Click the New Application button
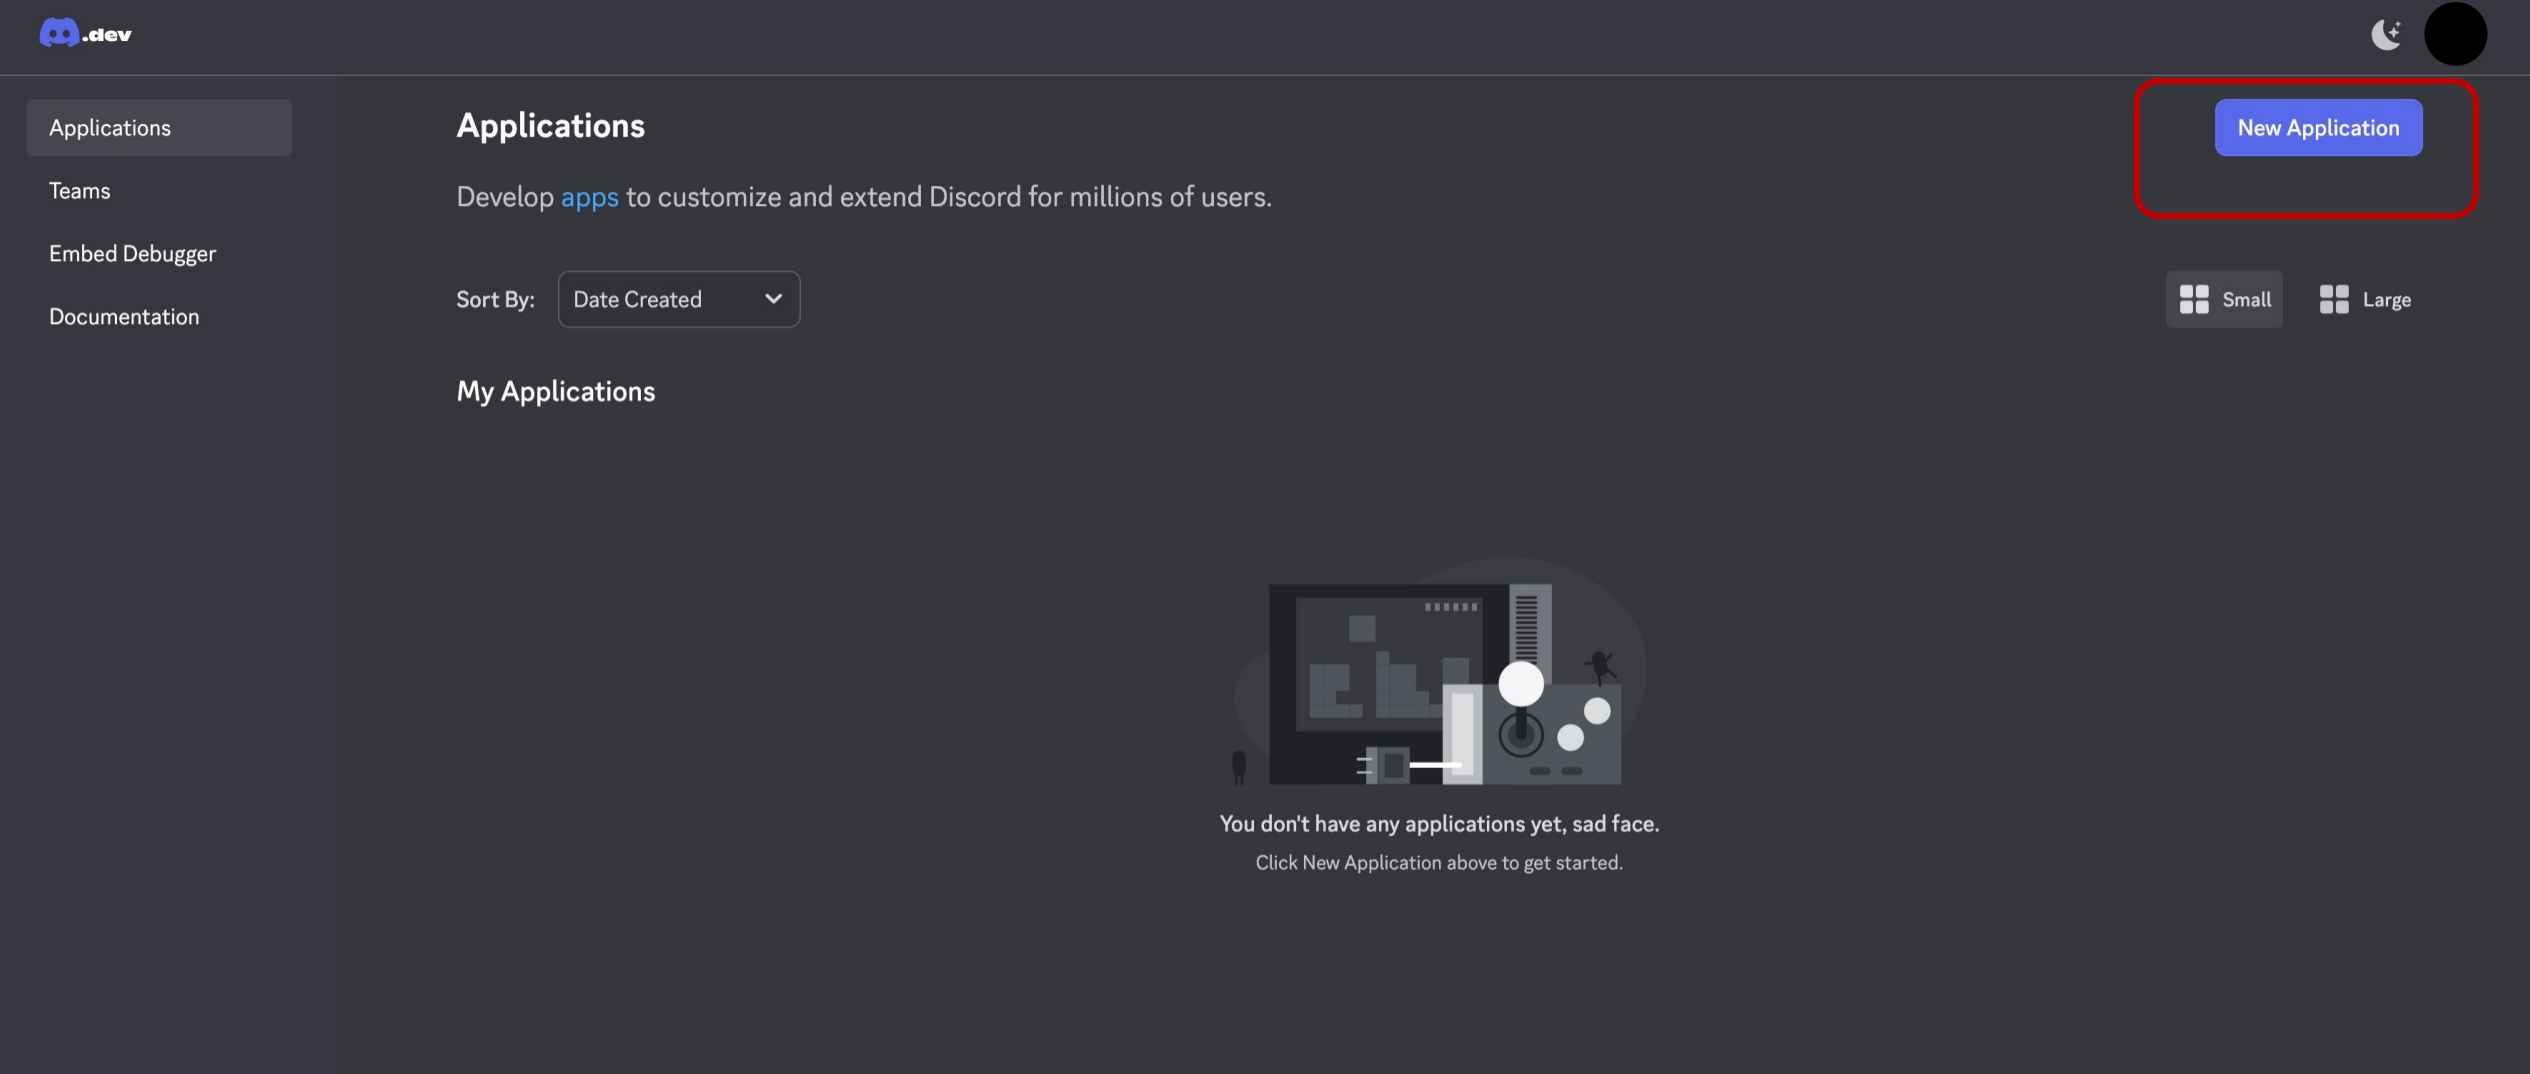This screenshot has height=1074, width=2530. click(x=2318, y=127)
